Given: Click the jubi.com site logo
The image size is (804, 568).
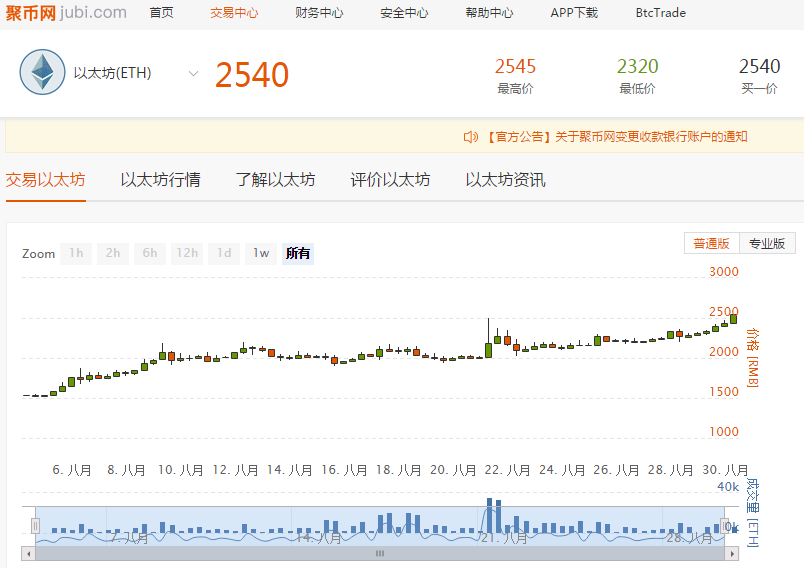Looking at the screenshot, I should click(65, 13).
